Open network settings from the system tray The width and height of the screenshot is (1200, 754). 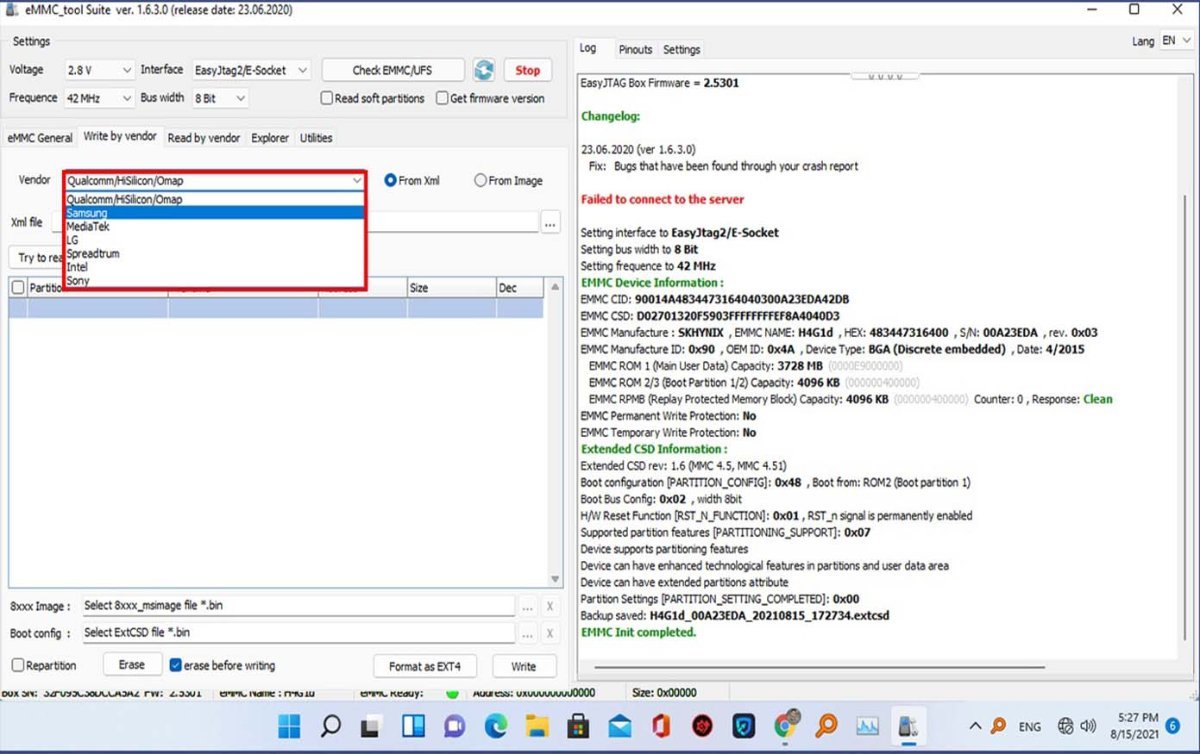pyautogui.click(x=1066, y=727)
